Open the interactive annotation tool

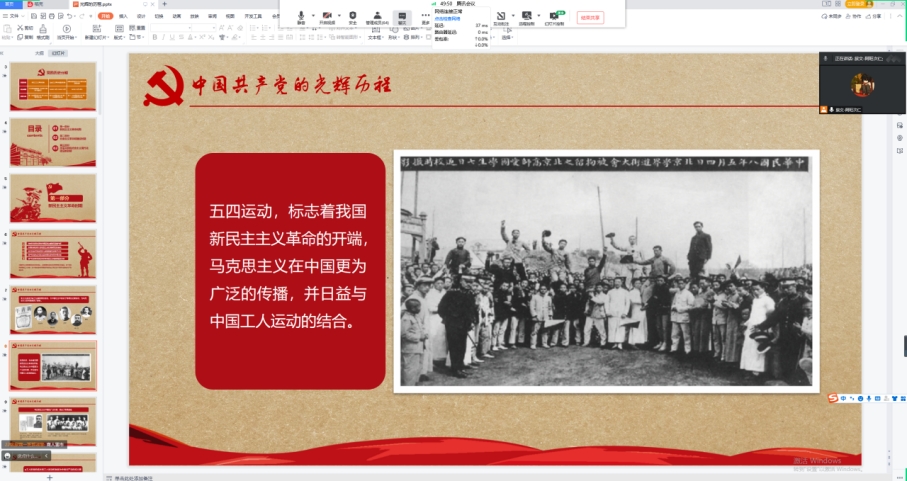501,17
